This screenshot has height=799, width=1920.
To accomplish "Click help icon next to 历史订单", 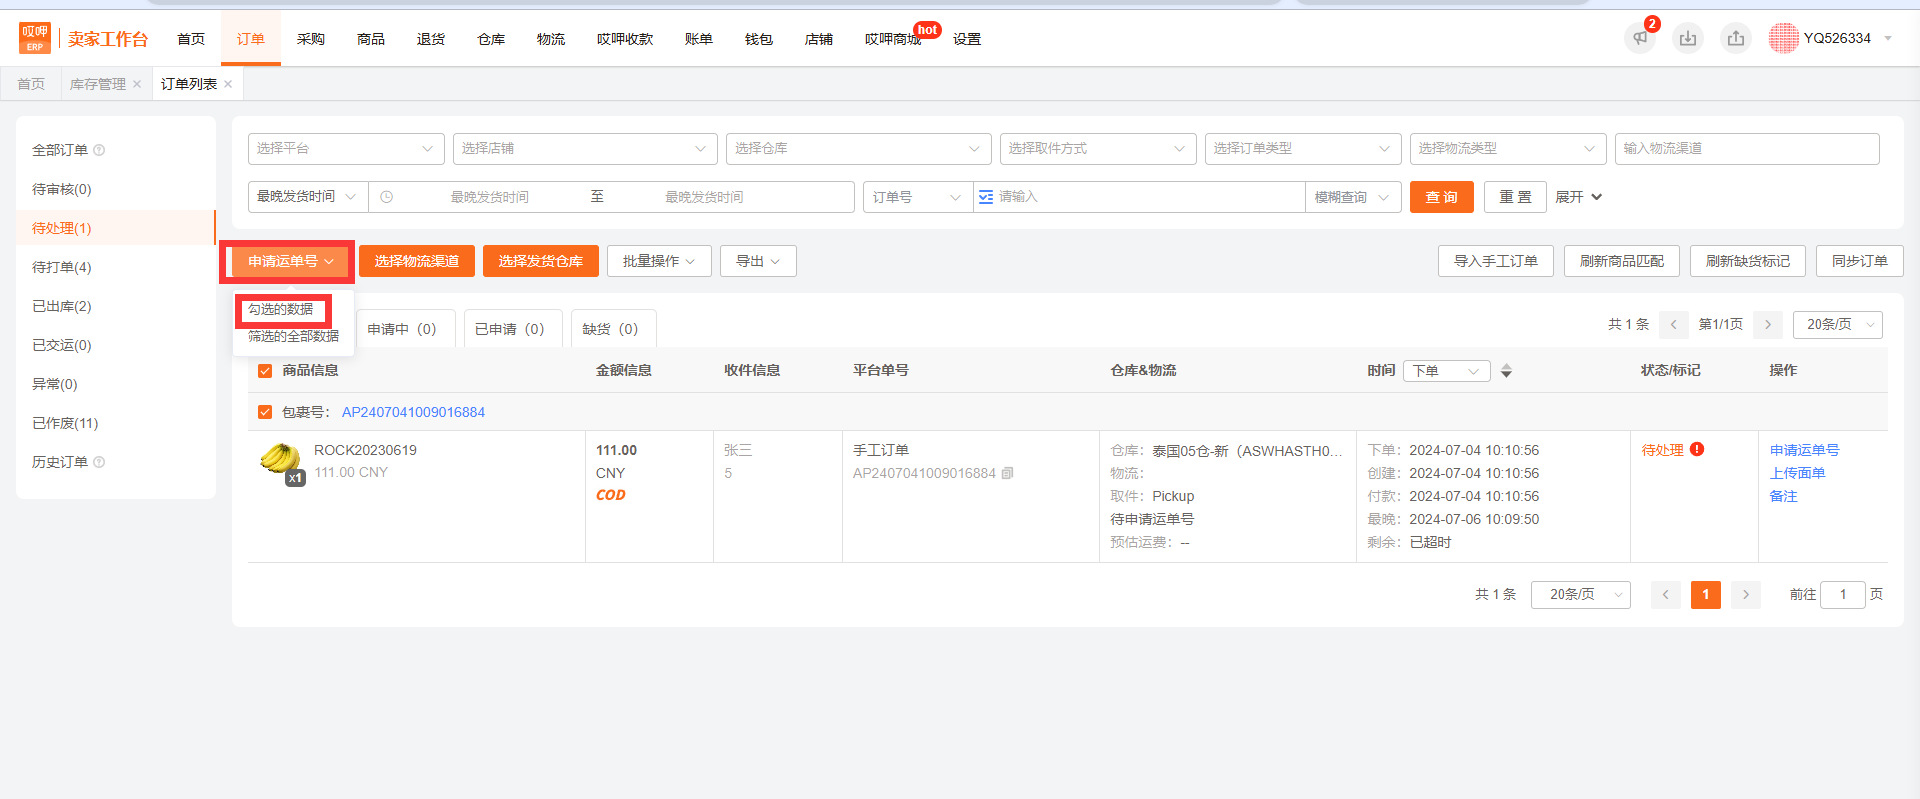I will pyautogui.click(x=99, y=462).
